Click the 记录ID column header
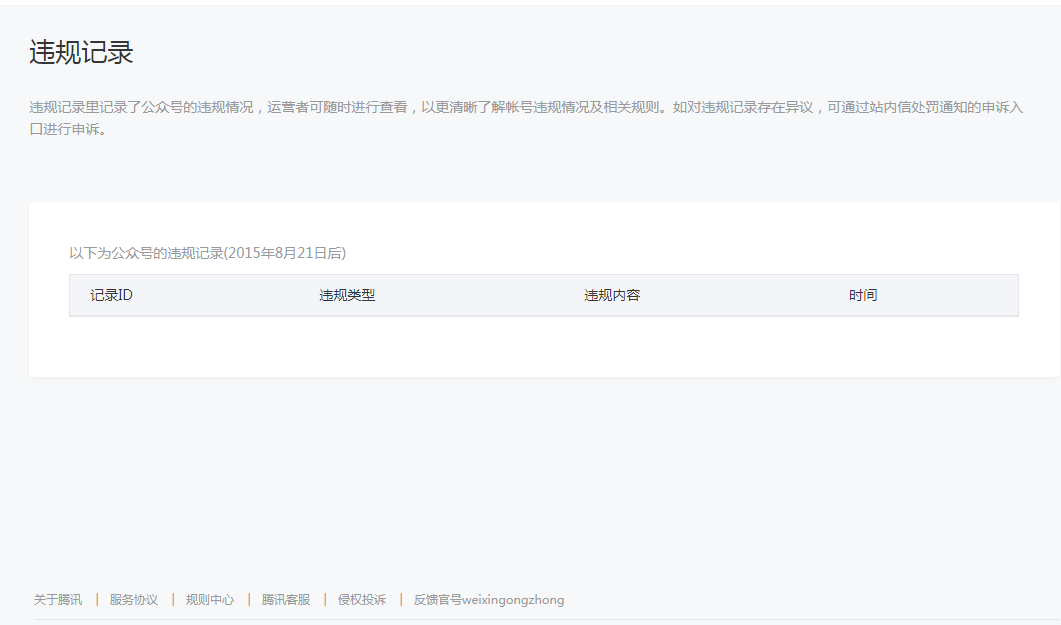1061x625 pixels. pyautogui.click(x=111, y=296)
